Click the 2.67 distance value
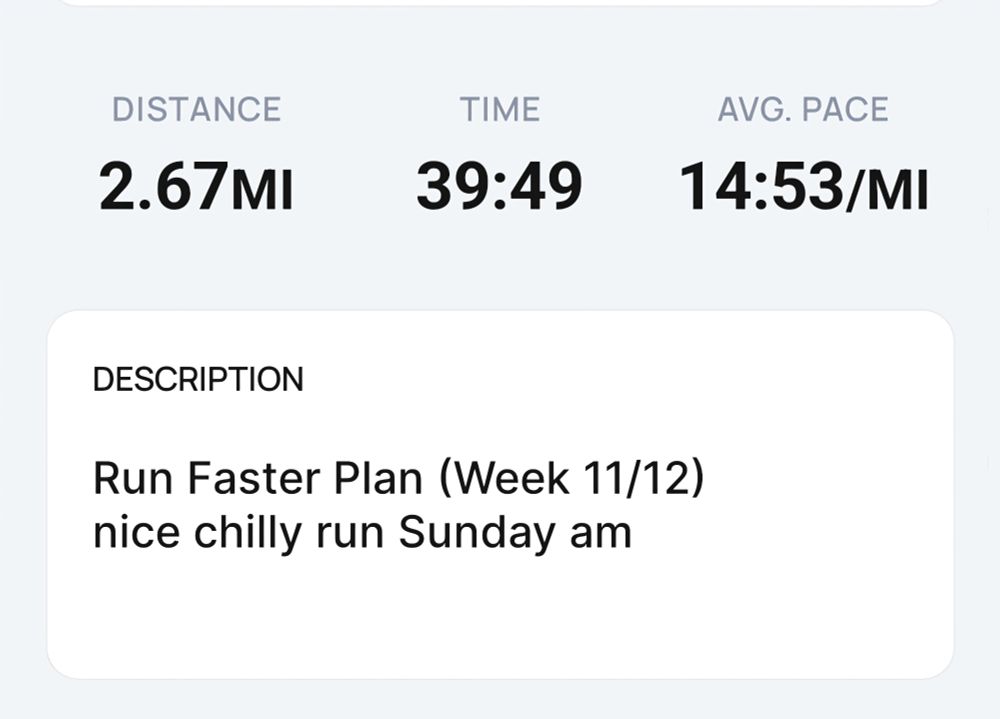The height and width of the screenshot is (719, 1000). [164, 186]
